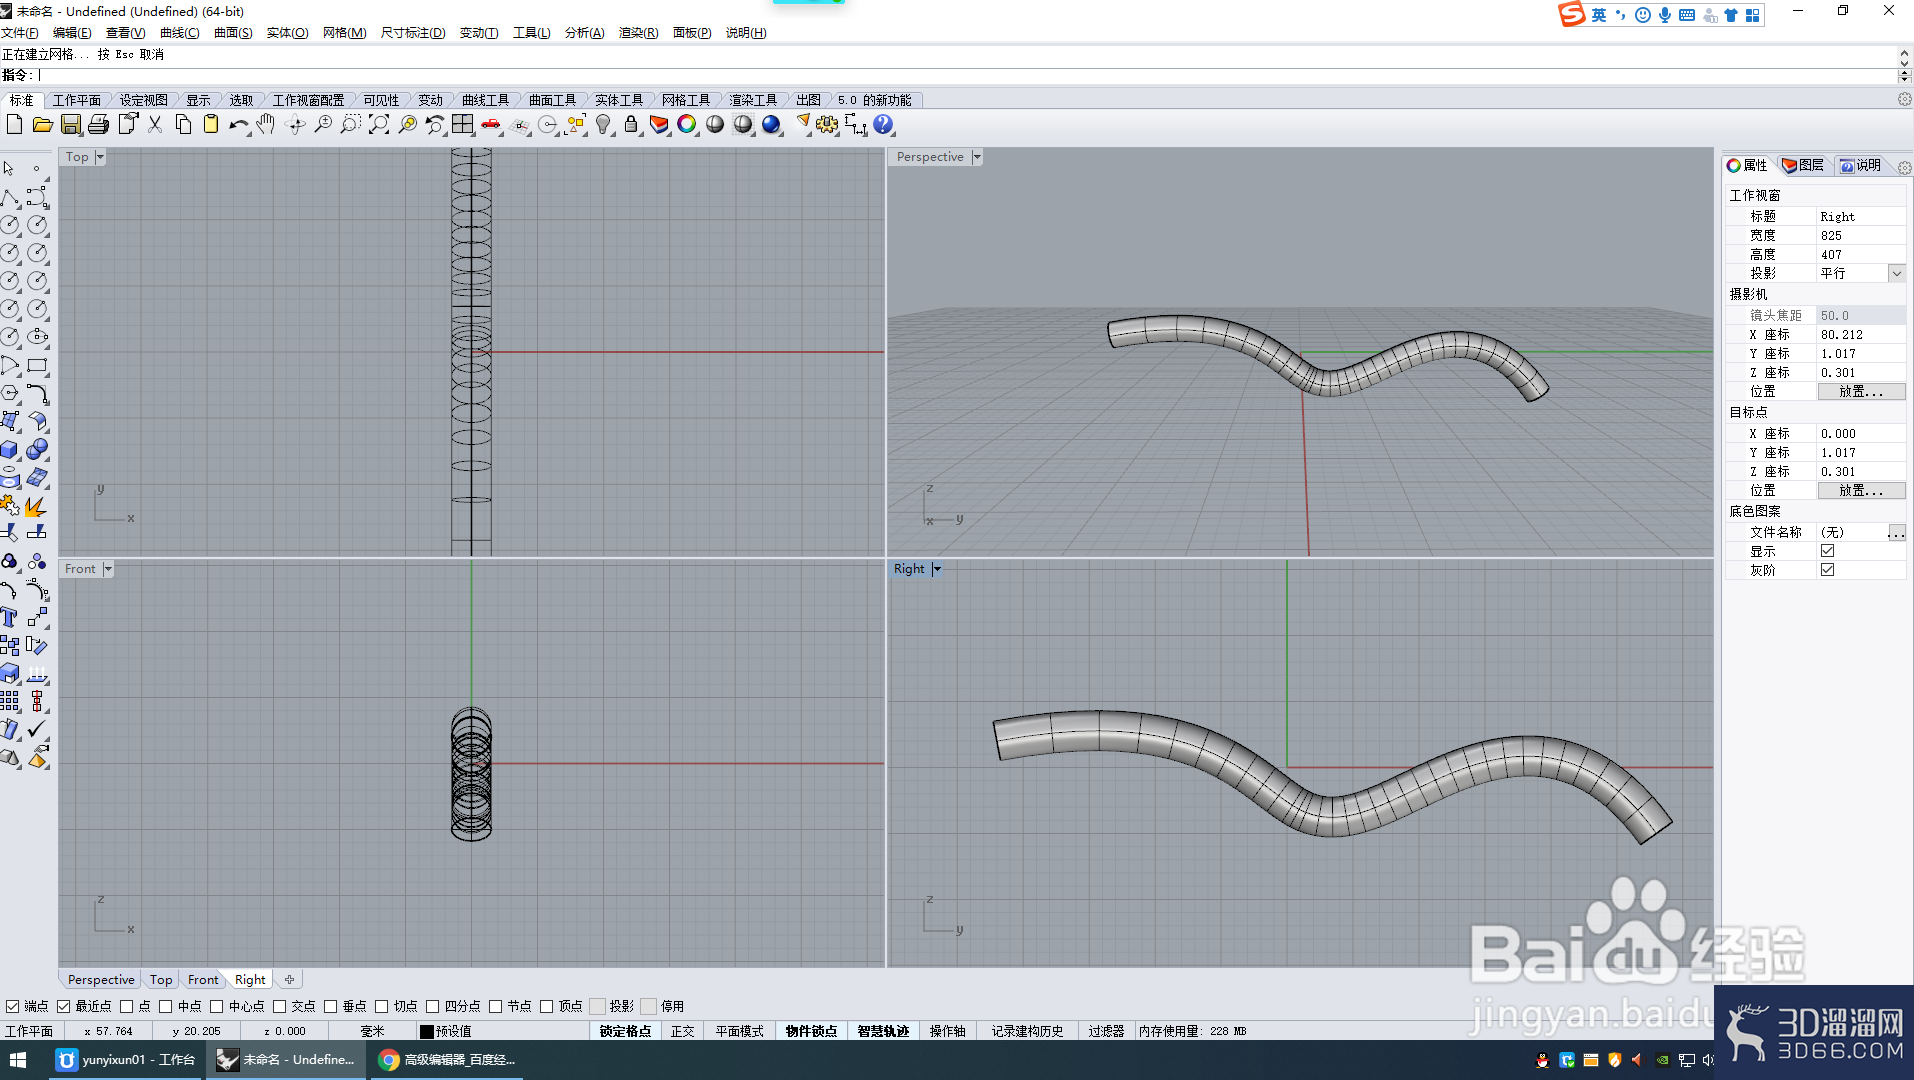The height and width of the screenshot is (1080, 1914).
Task: Click the red car icon
Action: coord(491,124)
